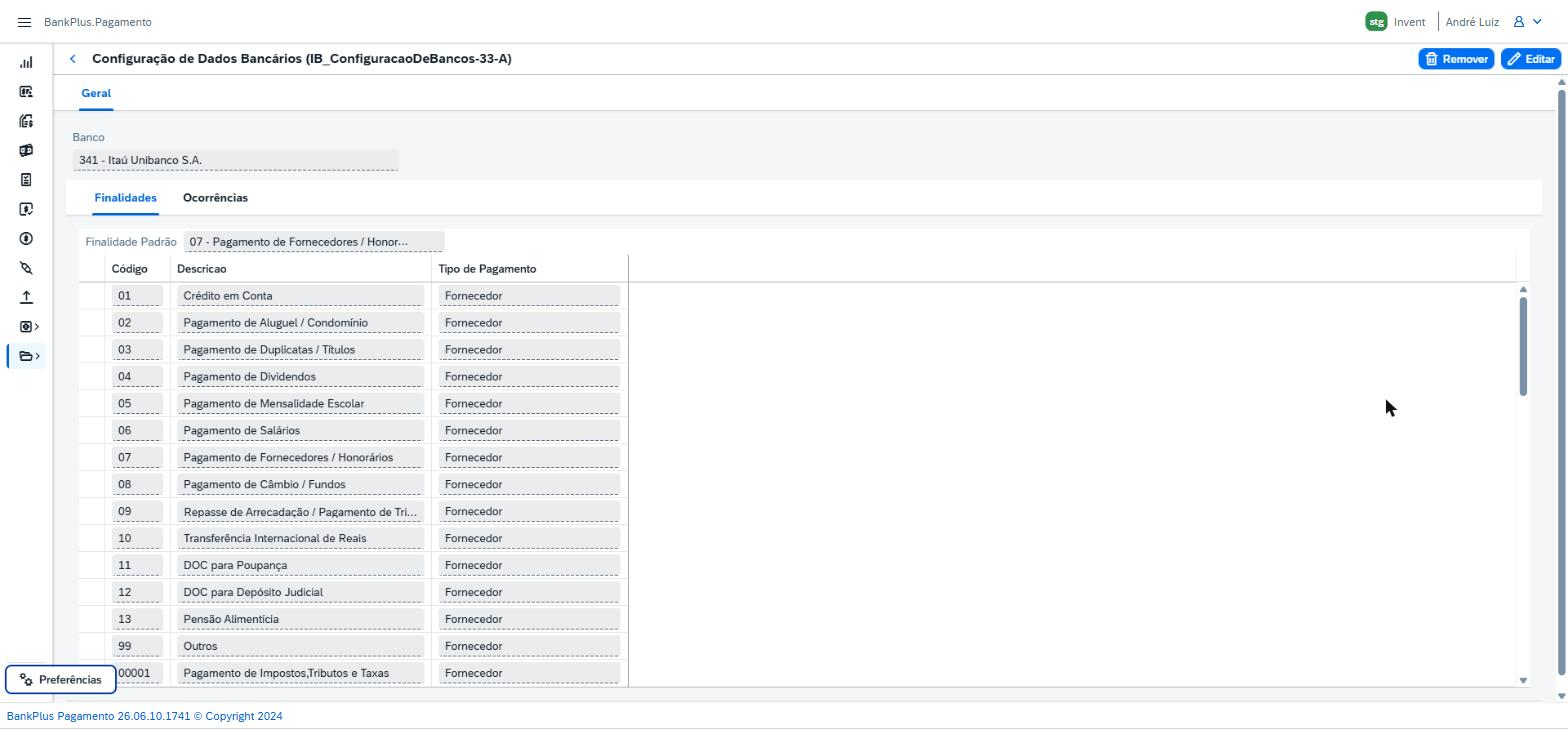The width and height of the screenshot is (1568, 729).
Task: Click the plug connector icon in sidebar
Action: point(26,268)
